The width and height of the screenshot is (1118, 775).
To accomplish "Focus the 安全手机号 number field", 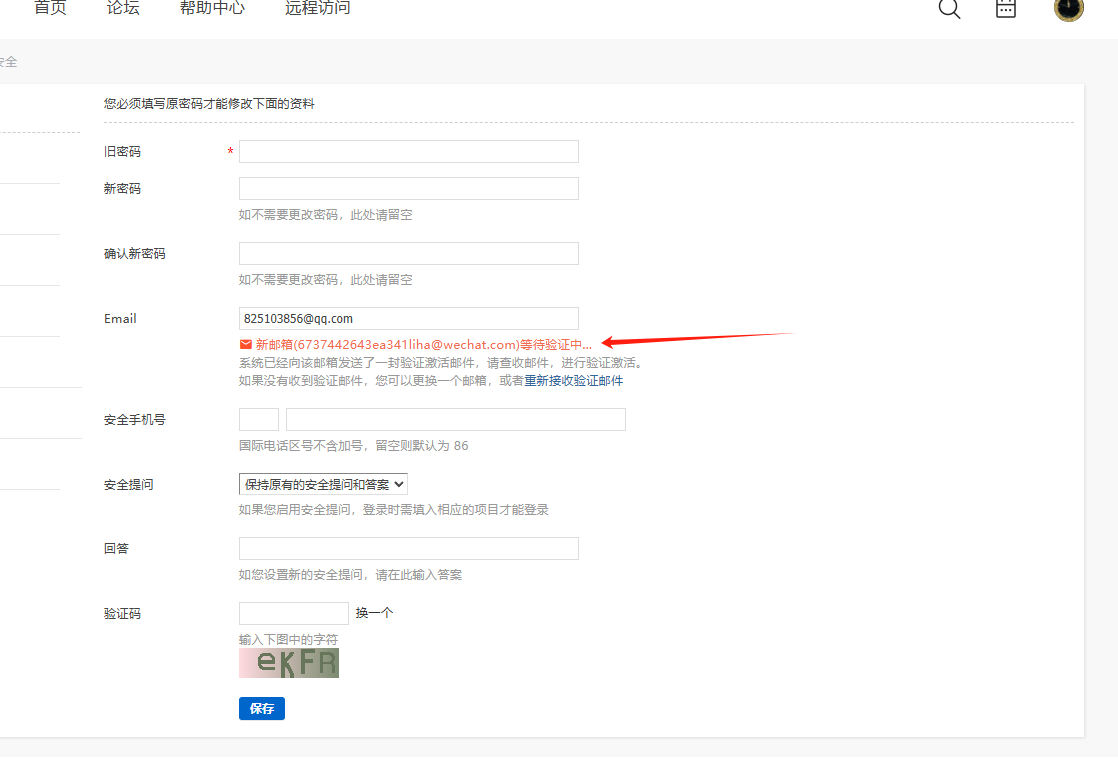I will pyautogui.click(x=456, y=419).
